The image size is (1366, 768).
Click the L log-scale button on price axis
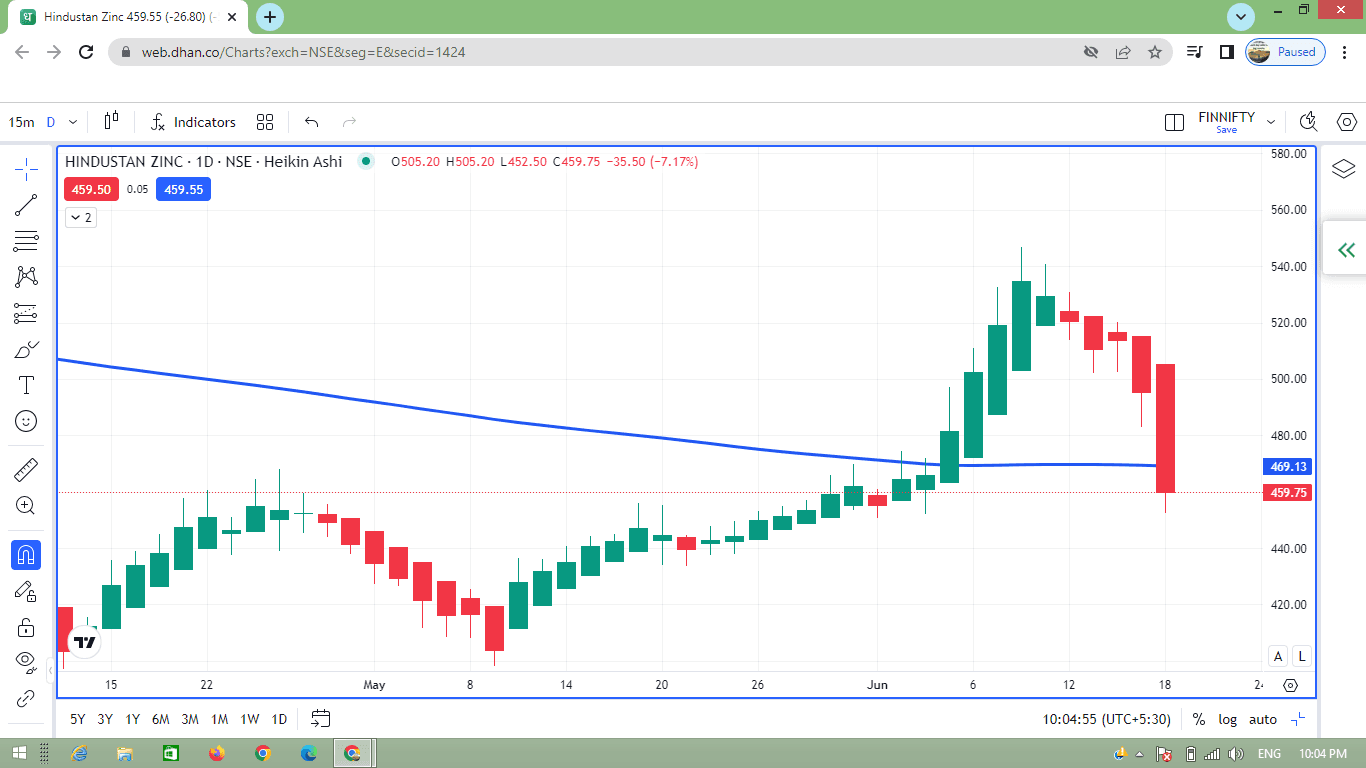click(1301, 656)
